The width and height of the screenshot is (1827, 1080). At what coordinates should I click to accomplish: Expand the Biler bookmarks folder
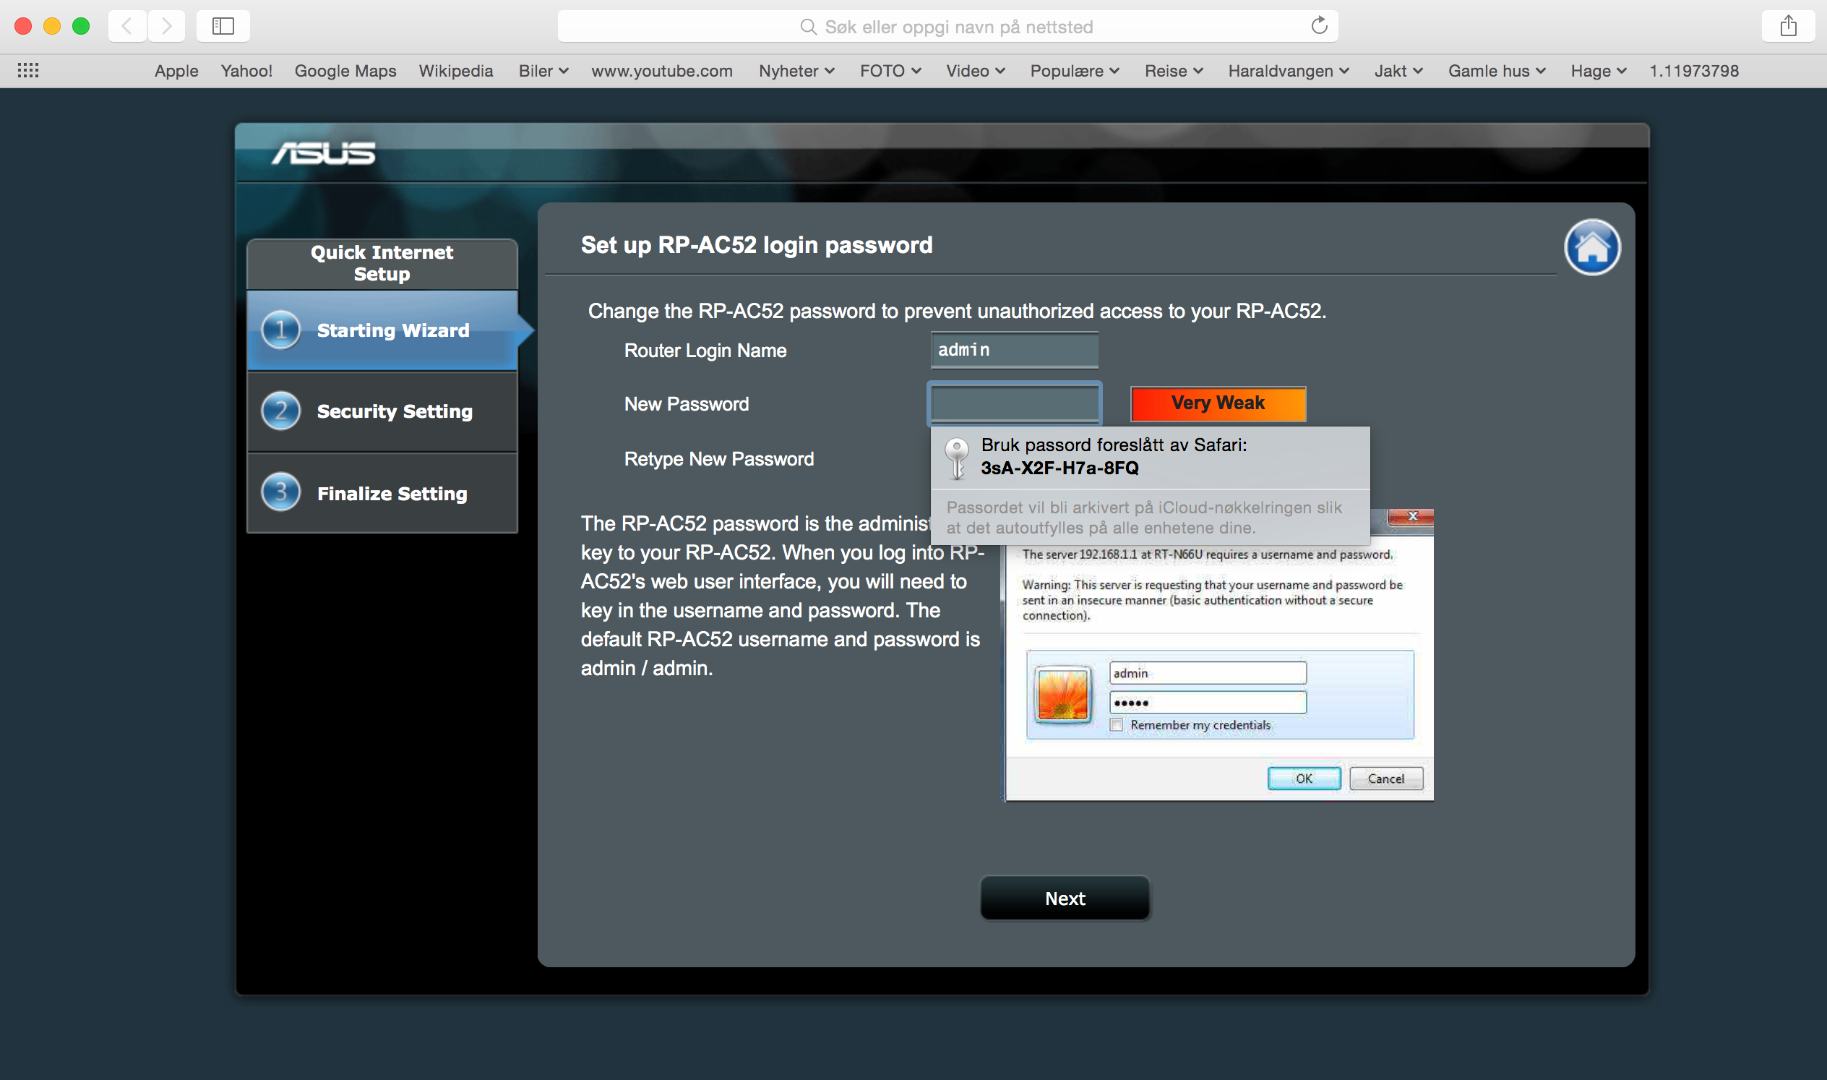[x=544, y=71]
